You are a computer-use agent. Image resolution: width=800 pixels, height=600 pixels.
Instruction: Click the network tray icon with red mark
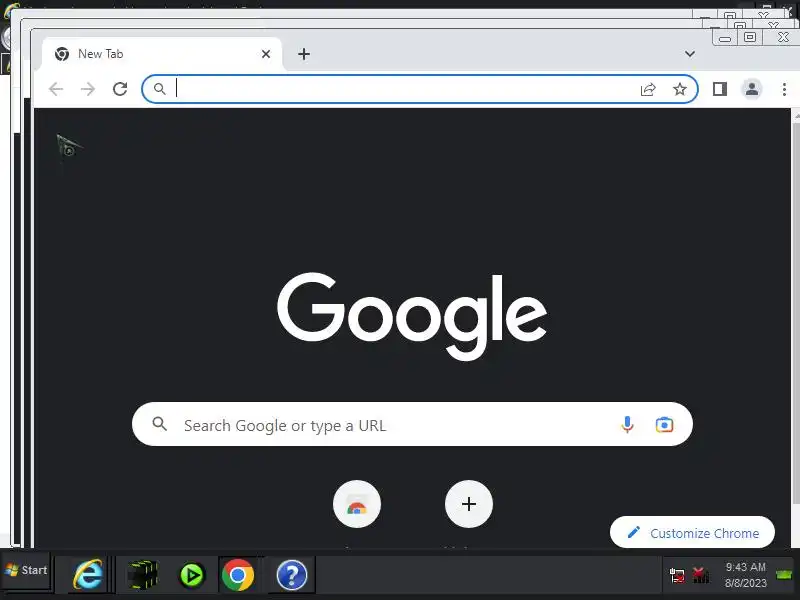(x=677, y=576)
